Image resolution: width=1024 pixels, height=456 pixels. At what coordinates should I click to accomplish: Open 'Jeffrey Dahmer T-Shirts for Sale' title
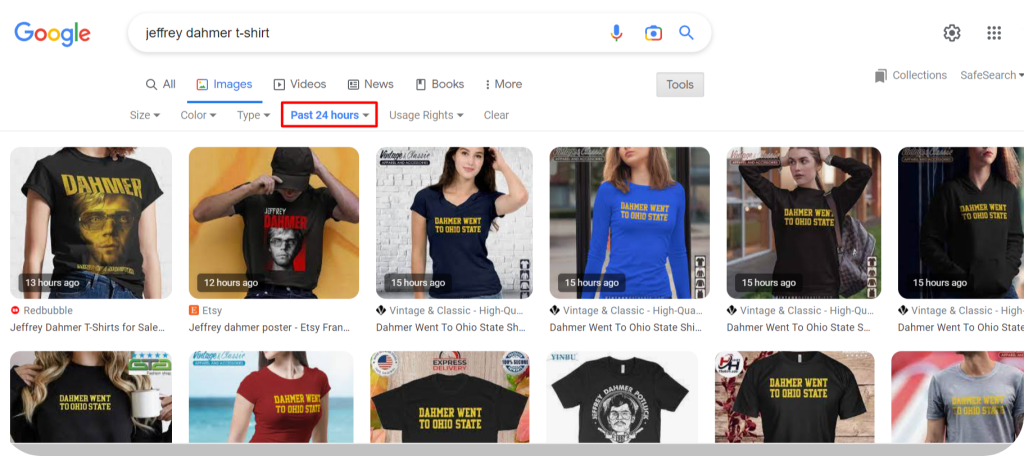[x=88, y=327]
